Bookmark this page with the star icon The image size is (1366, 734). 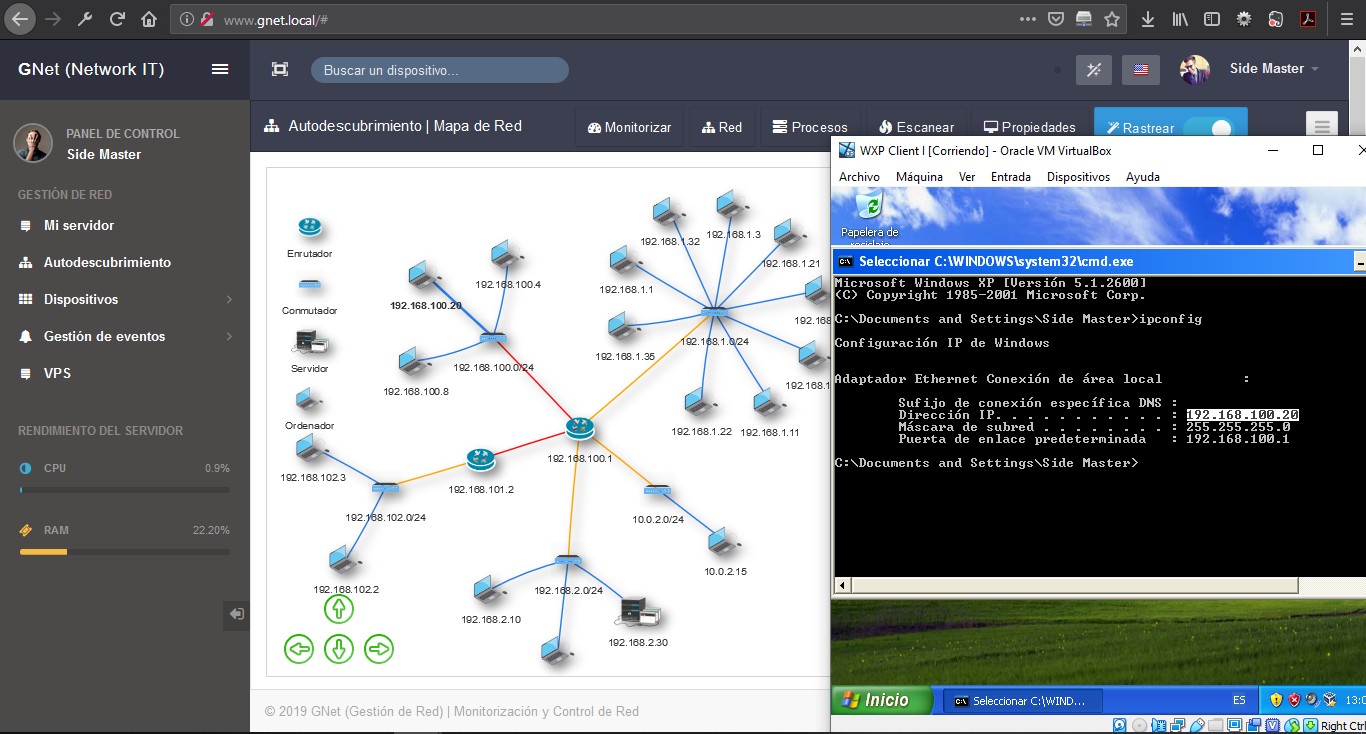coord(1112,19)
